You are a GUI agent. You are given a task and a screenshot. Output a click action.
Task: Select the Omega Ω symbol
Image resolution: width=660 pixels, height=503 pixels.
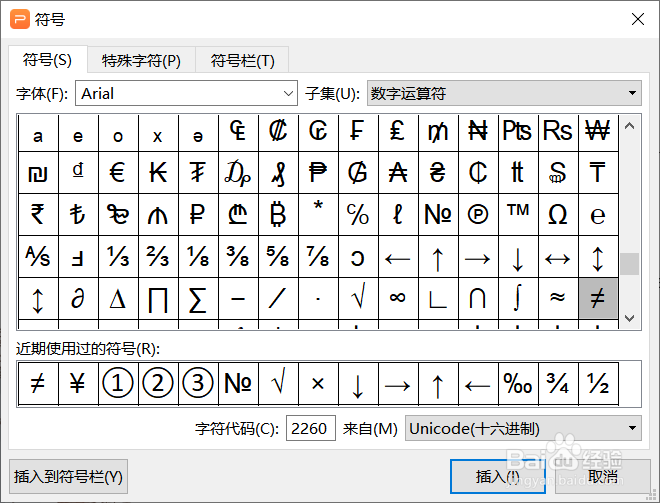(x=558, y=214)
